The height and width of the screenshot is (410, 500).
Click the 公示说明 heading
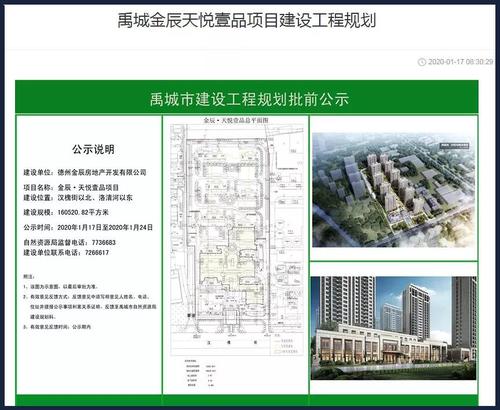click(x=93, y=149)
